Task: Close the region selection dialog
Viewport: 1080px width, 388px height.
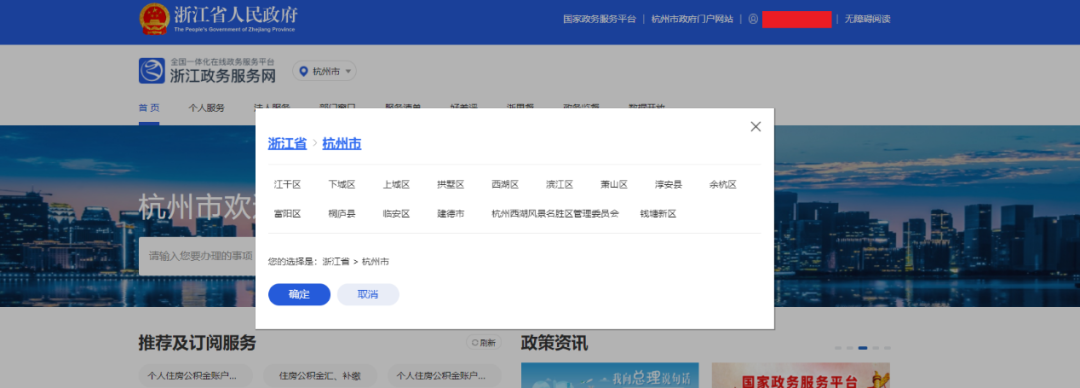Action: (x=756, y=127)
